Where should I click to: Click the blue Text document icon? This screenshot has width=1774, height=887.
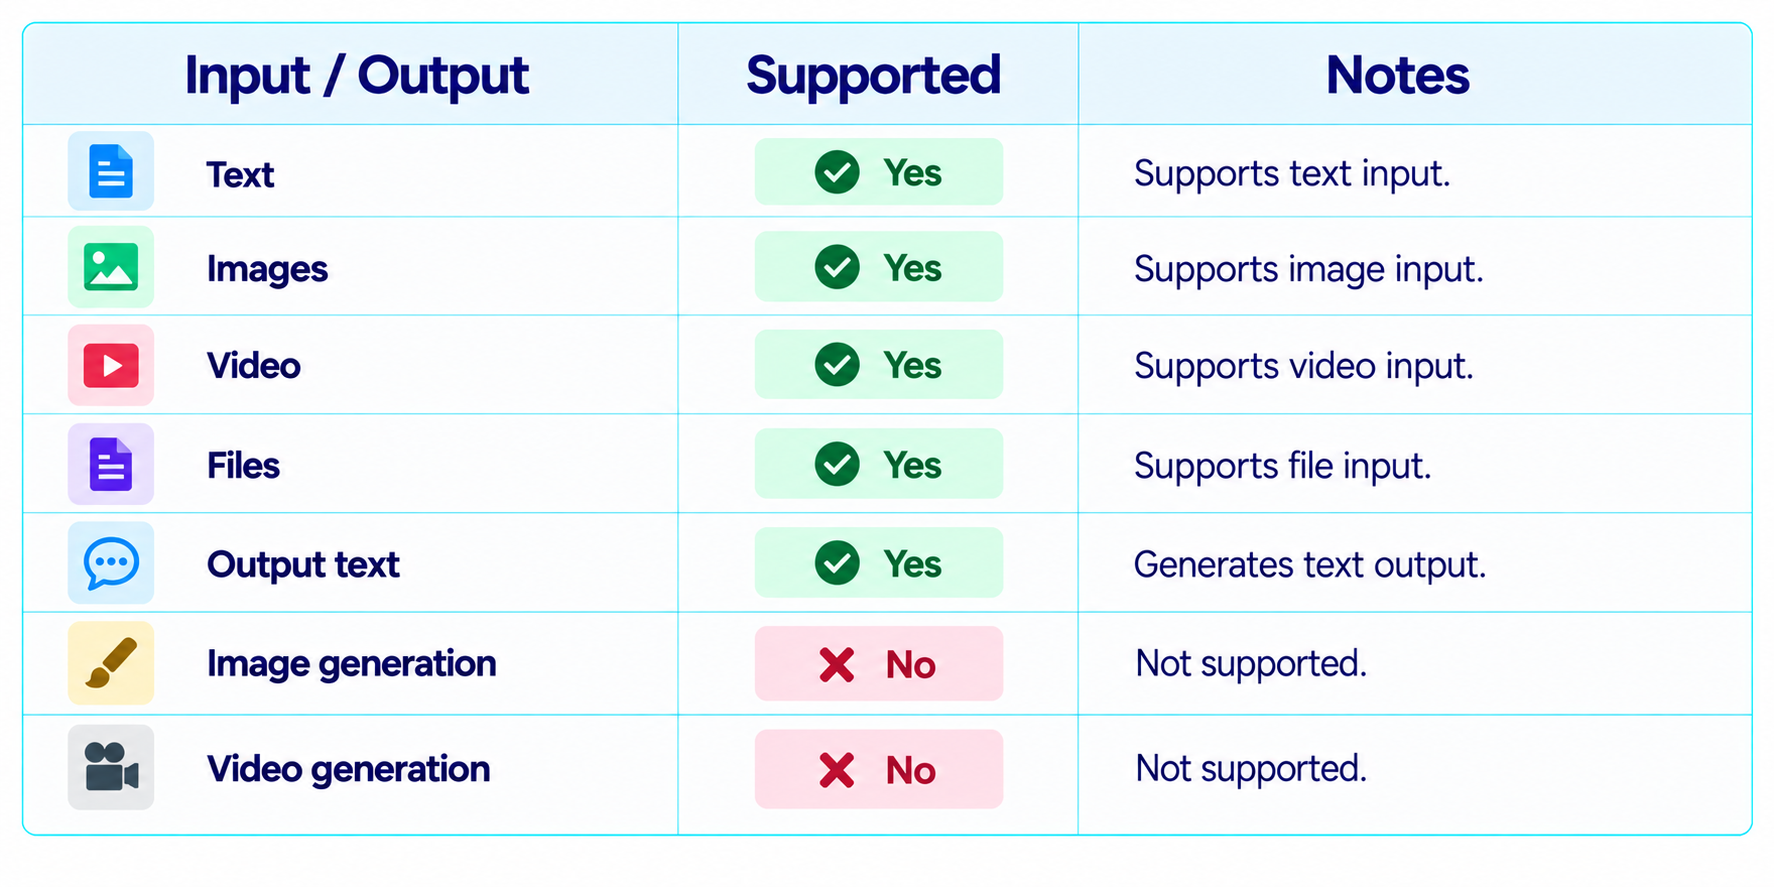111,171
